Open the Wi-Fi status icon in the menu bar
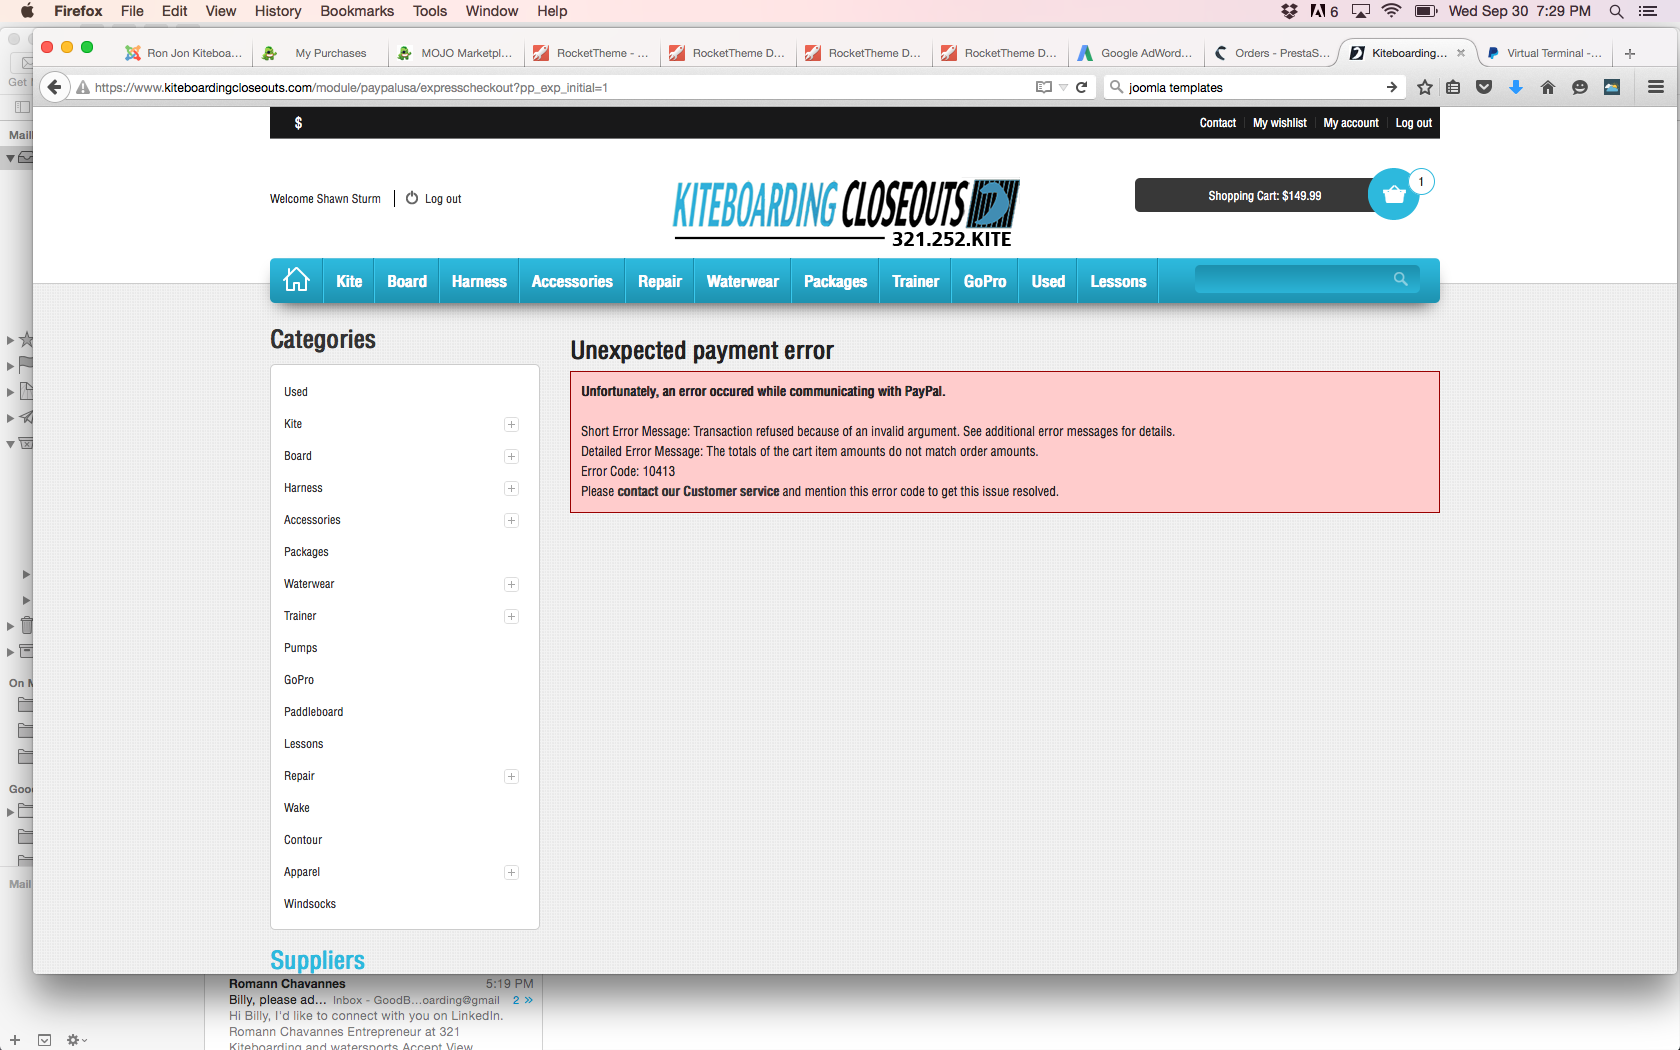This screenshot has height=1050, width=1680. click(1391, 11)
